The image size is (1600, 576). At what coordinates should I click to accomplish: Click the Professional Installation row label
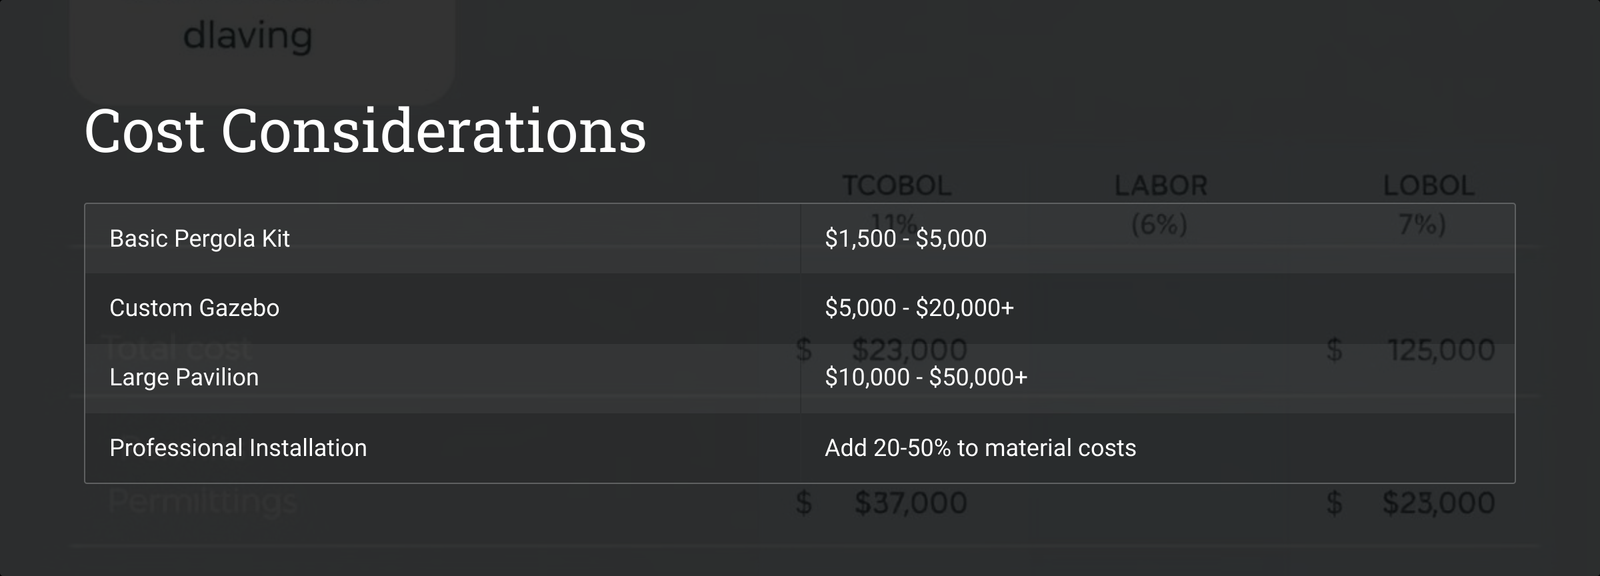(238, 448)
